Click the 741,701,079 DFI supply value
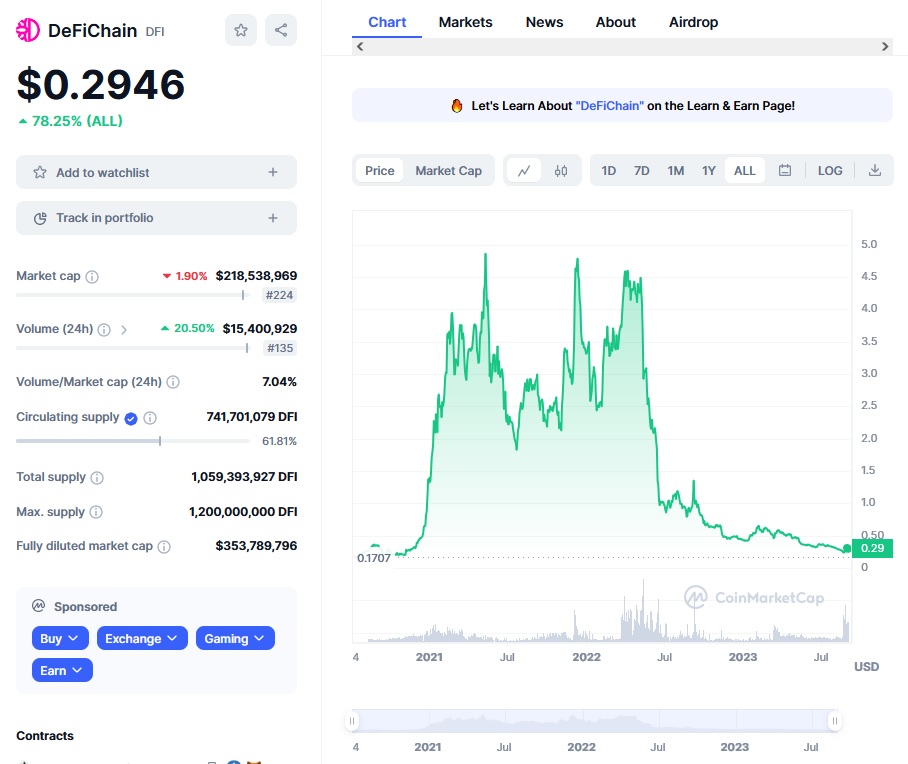 tap(251, 417)
